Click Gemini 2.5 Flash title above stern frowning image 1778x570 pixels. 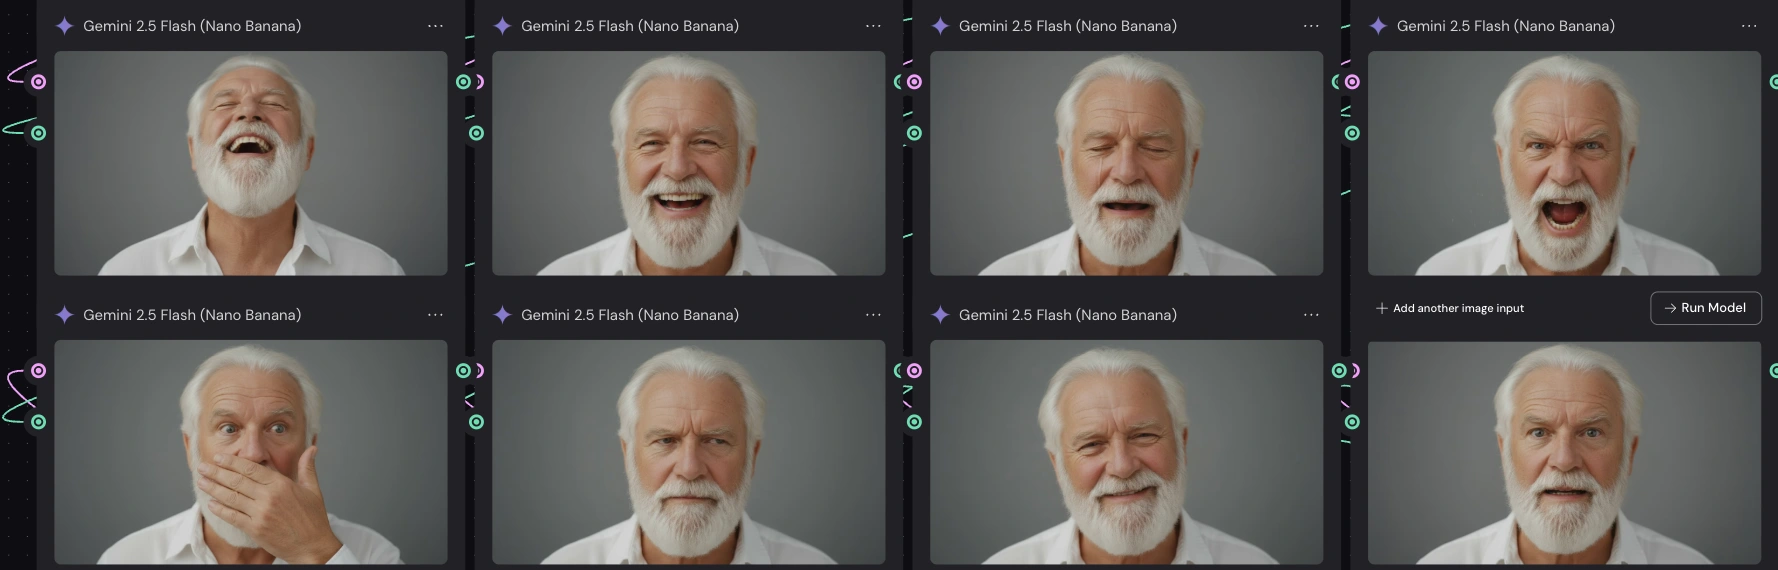(x=630, y=315)
